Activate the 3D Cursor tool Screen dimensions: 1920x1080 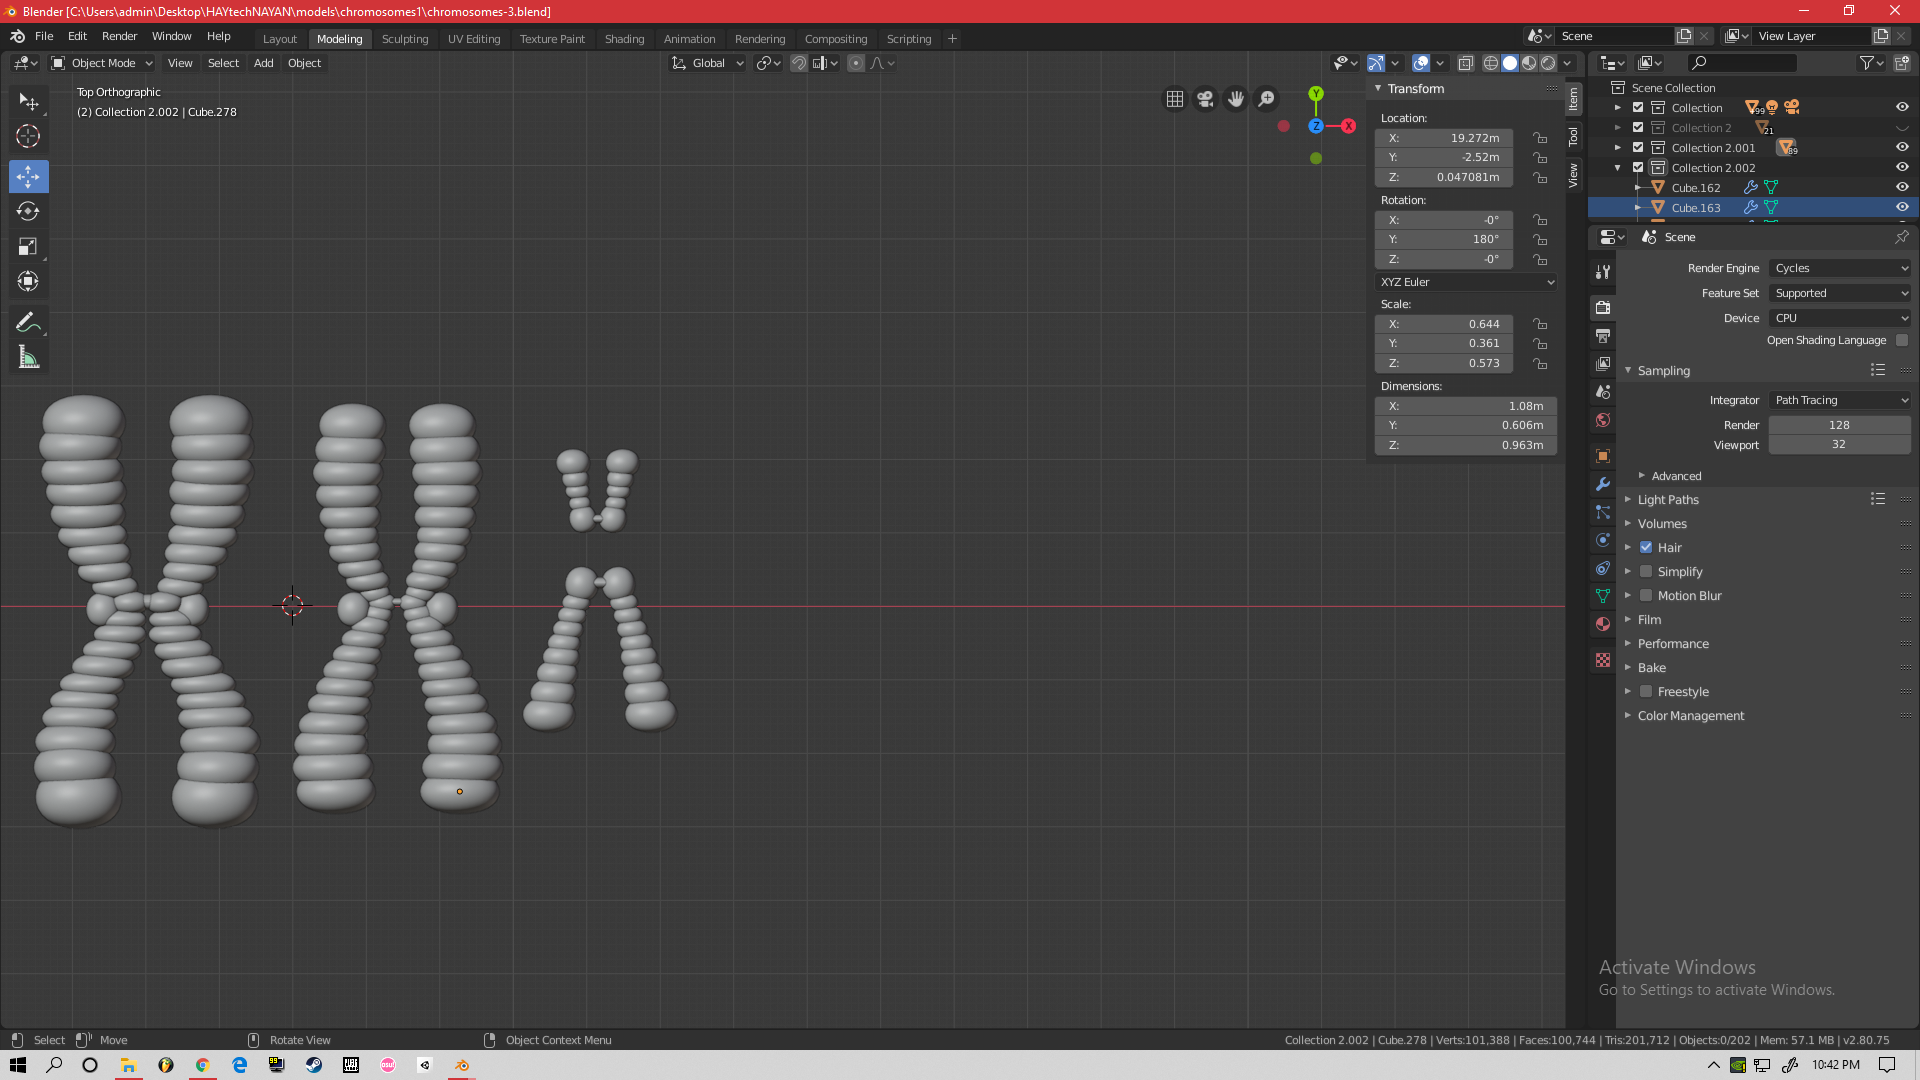[28, 136]
